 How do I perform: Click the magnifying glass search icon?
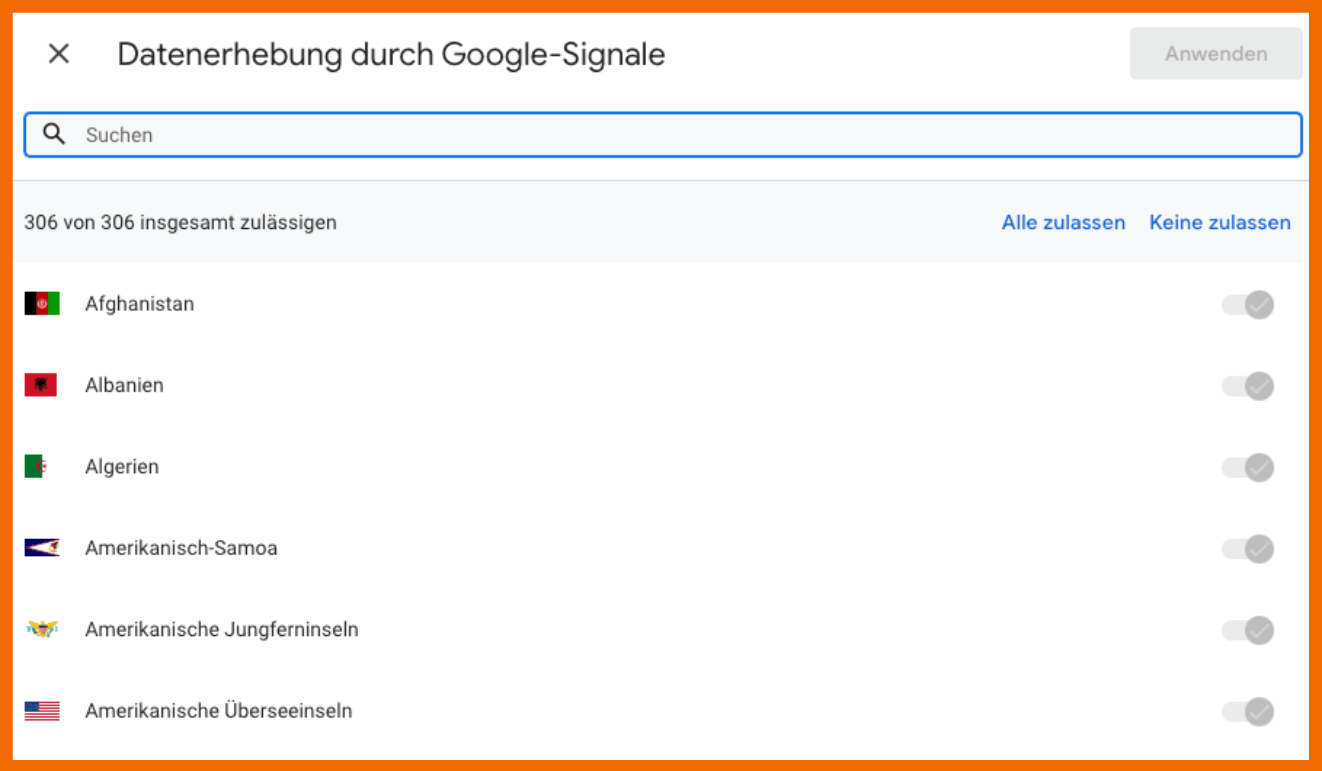point(55,133)
